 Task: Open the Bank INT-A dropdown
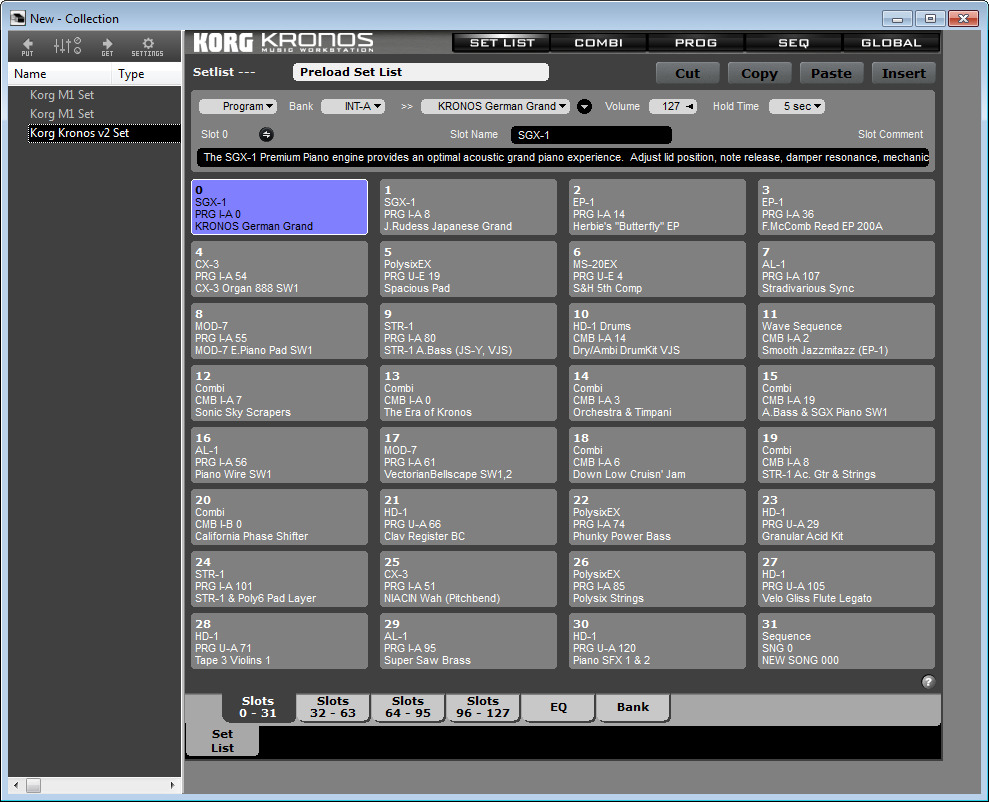[353, 107]
